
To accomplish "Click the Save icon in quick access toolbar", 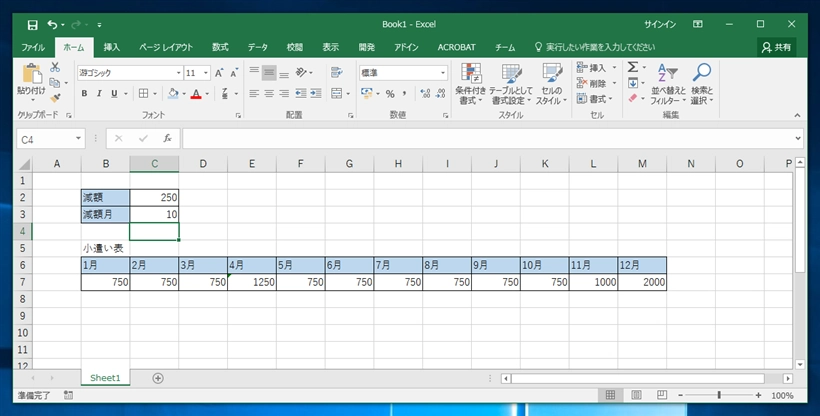I will click(x=32, y=25).
